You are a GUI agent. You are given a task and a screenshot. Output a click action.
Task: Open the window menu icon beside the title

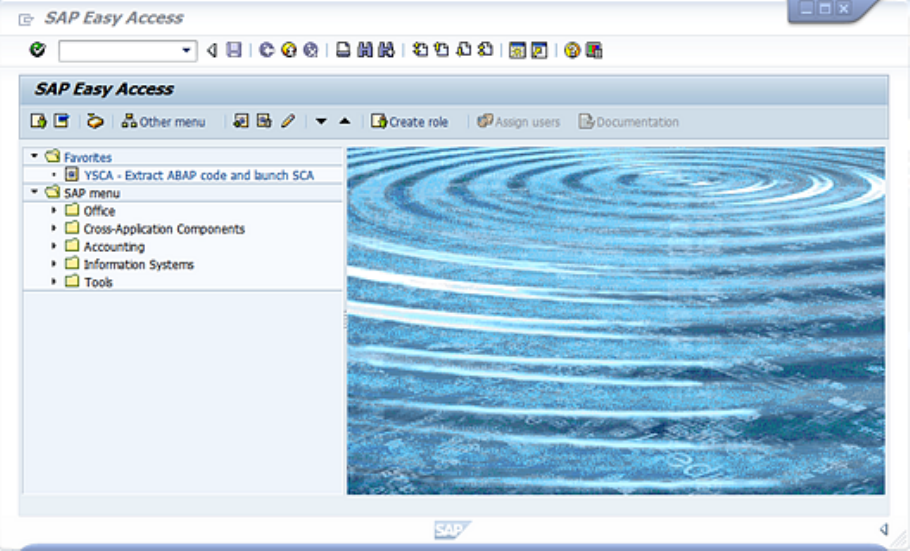click(26, 20)
